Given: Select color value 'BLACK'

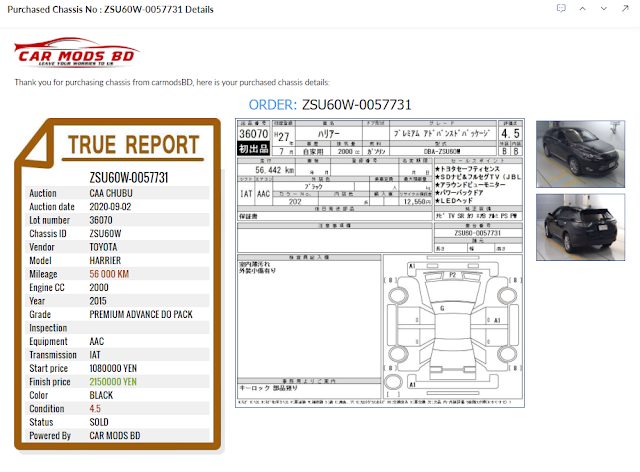Looking at the screenshot, I should click(101, 395).
